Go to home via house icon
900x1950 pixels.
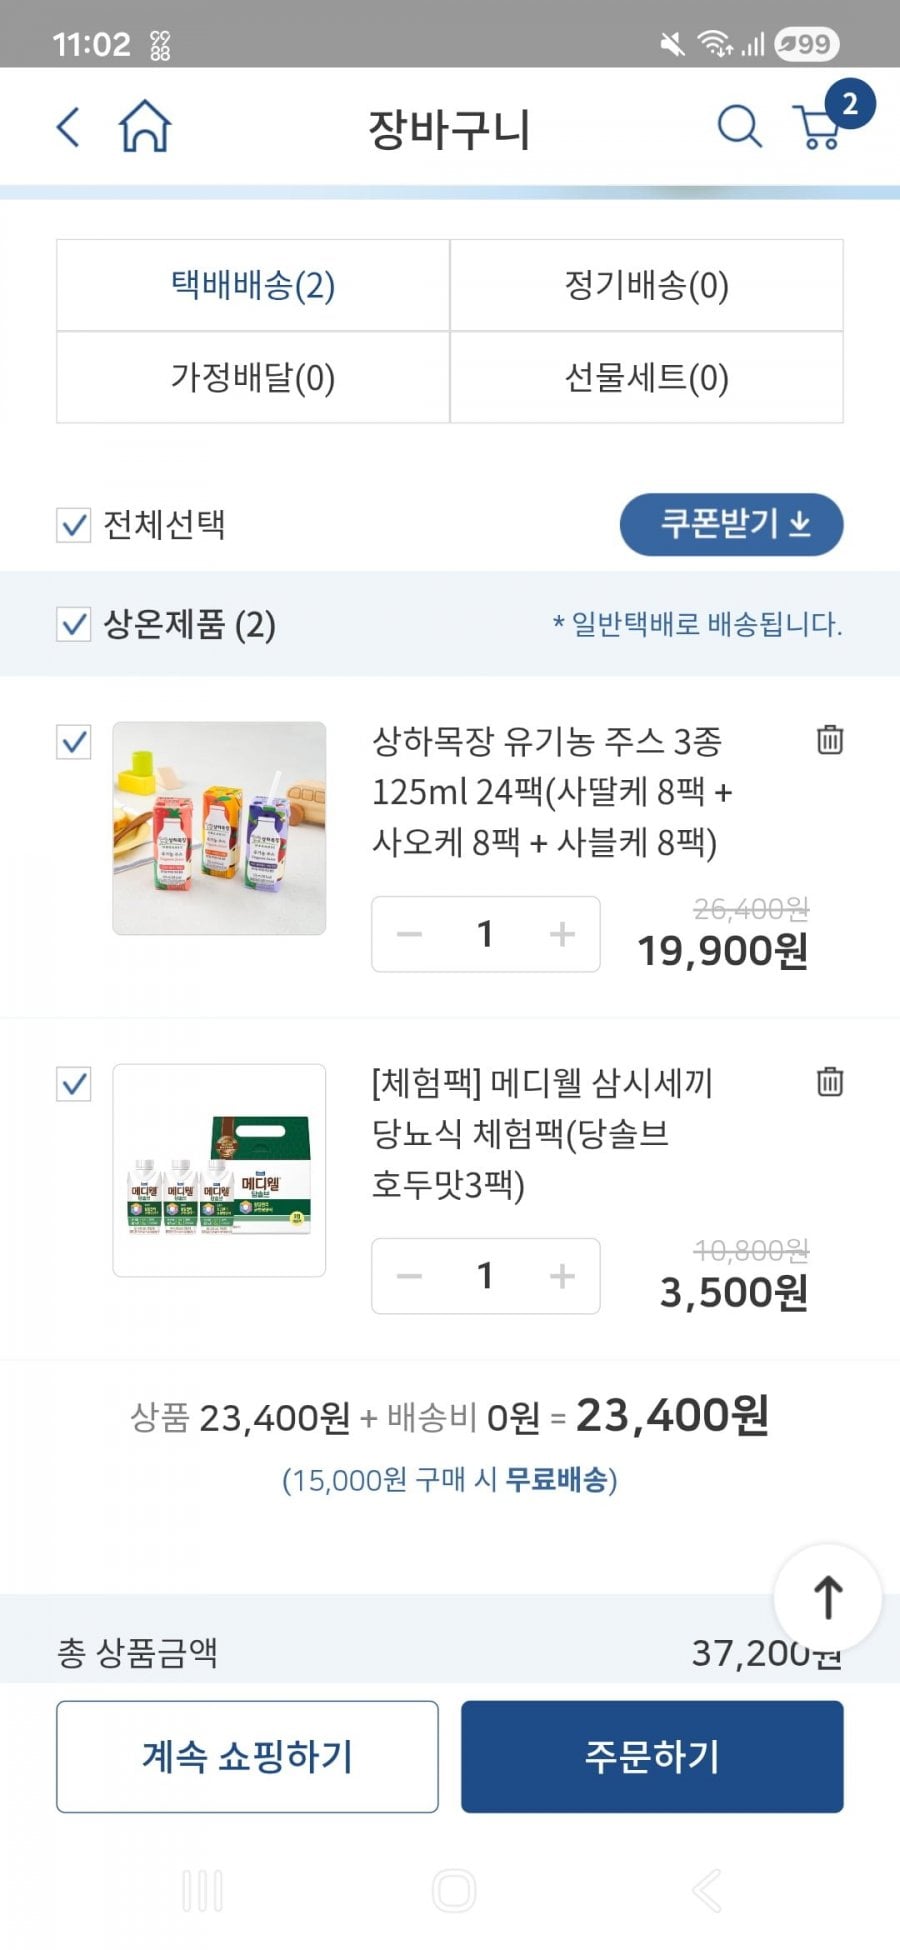coord(145,127)
